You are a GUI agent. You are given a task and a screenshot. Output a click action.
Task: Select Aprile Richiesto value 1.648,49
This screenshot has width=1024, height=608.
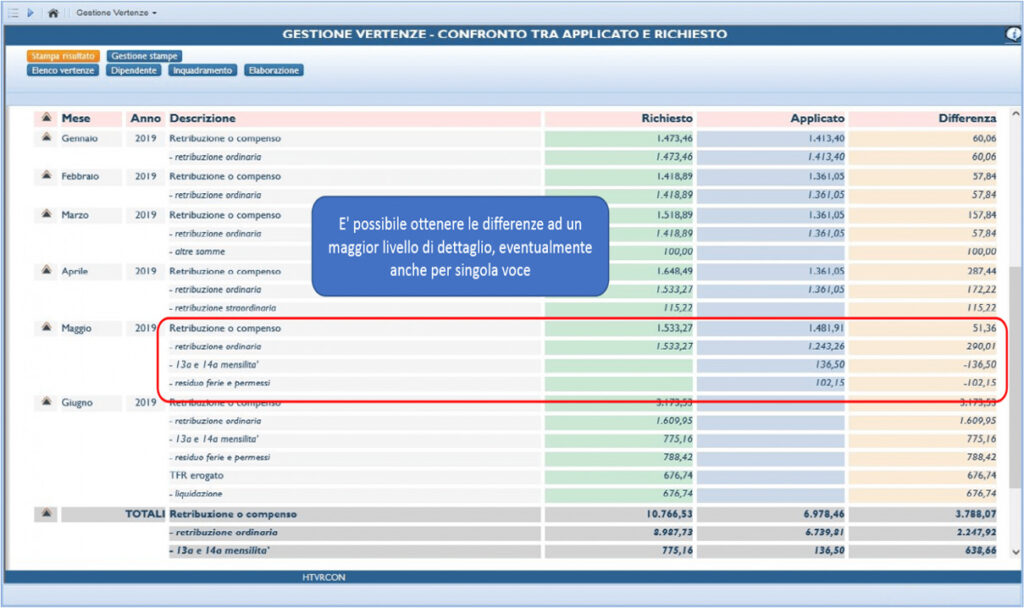point(674,271)
